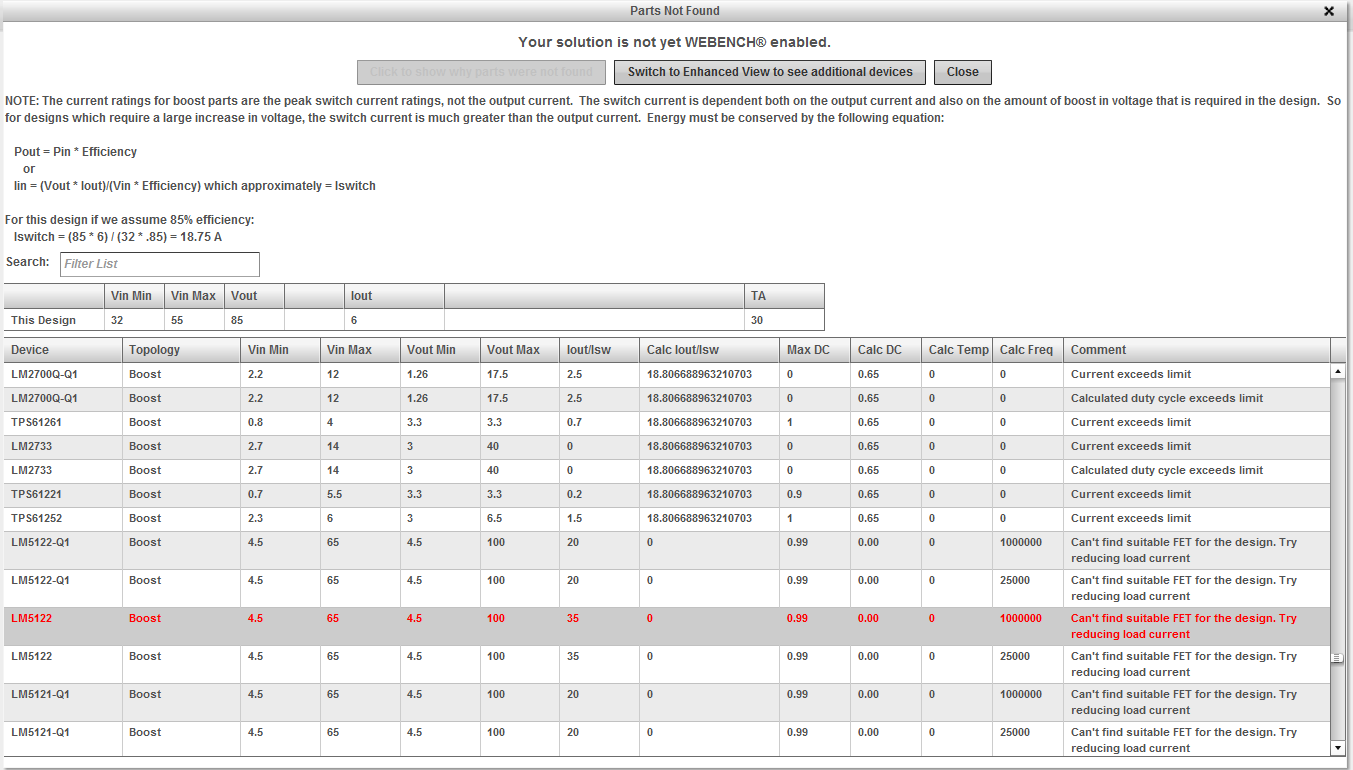Click the device table scrollbar thumb
The width and height of the screenshot is (1353, 770).
[1338, 657]
